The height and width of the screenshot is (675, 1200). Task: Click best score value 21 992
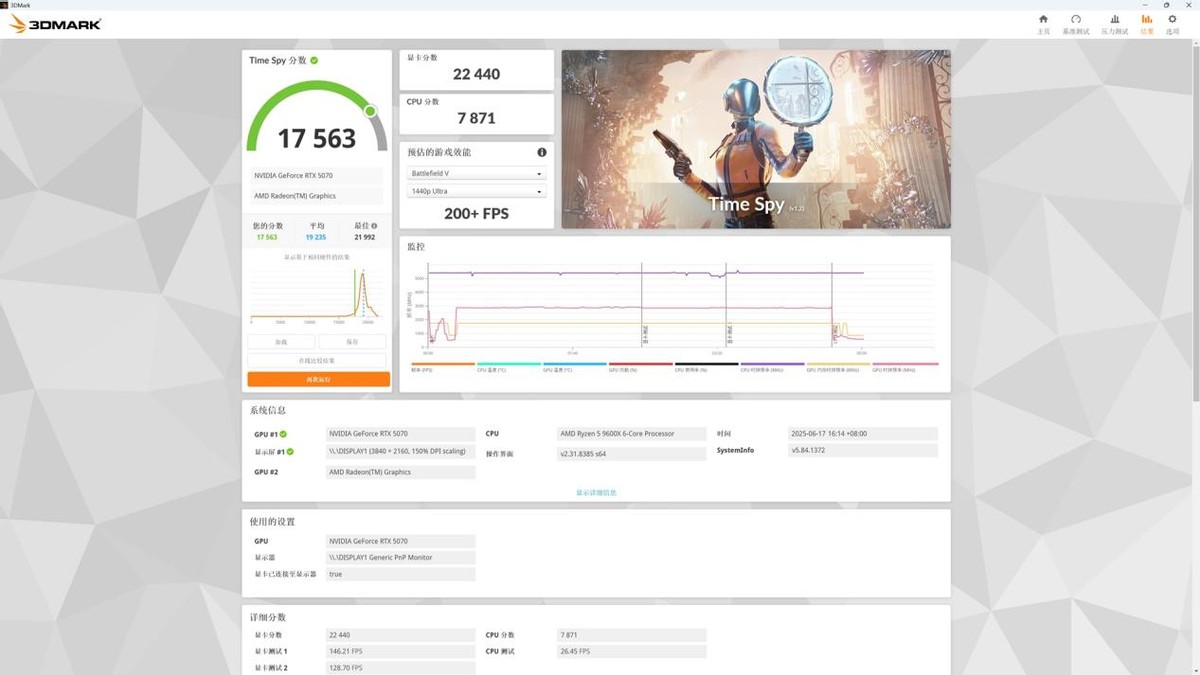[x=364, y=238]
